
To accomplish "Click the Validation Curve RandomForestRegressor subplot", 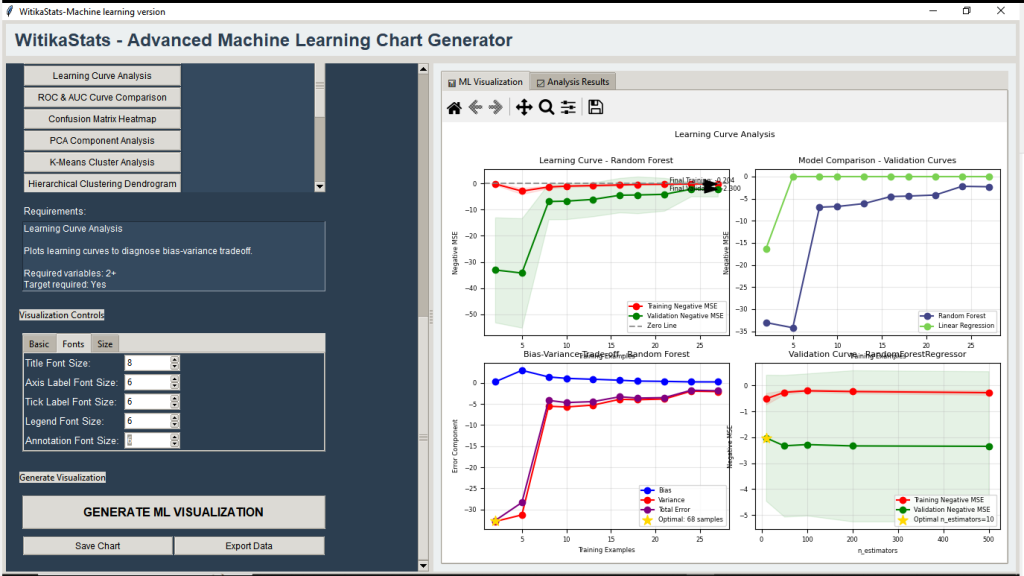I will (x=878, y=446).
